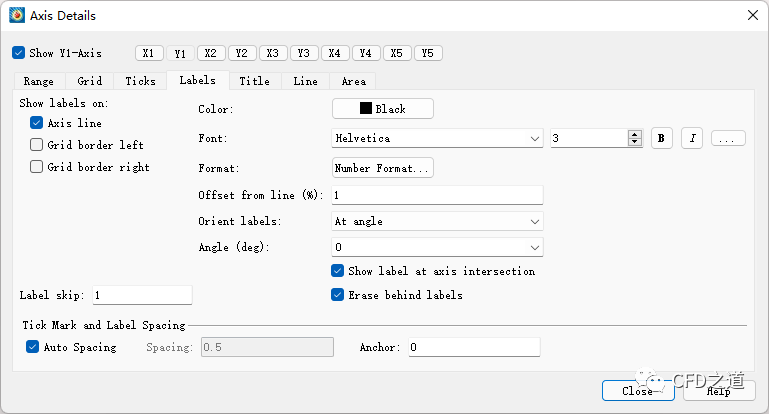
Task: Select the Y2 axis button
Action: (x=242, y=53)
